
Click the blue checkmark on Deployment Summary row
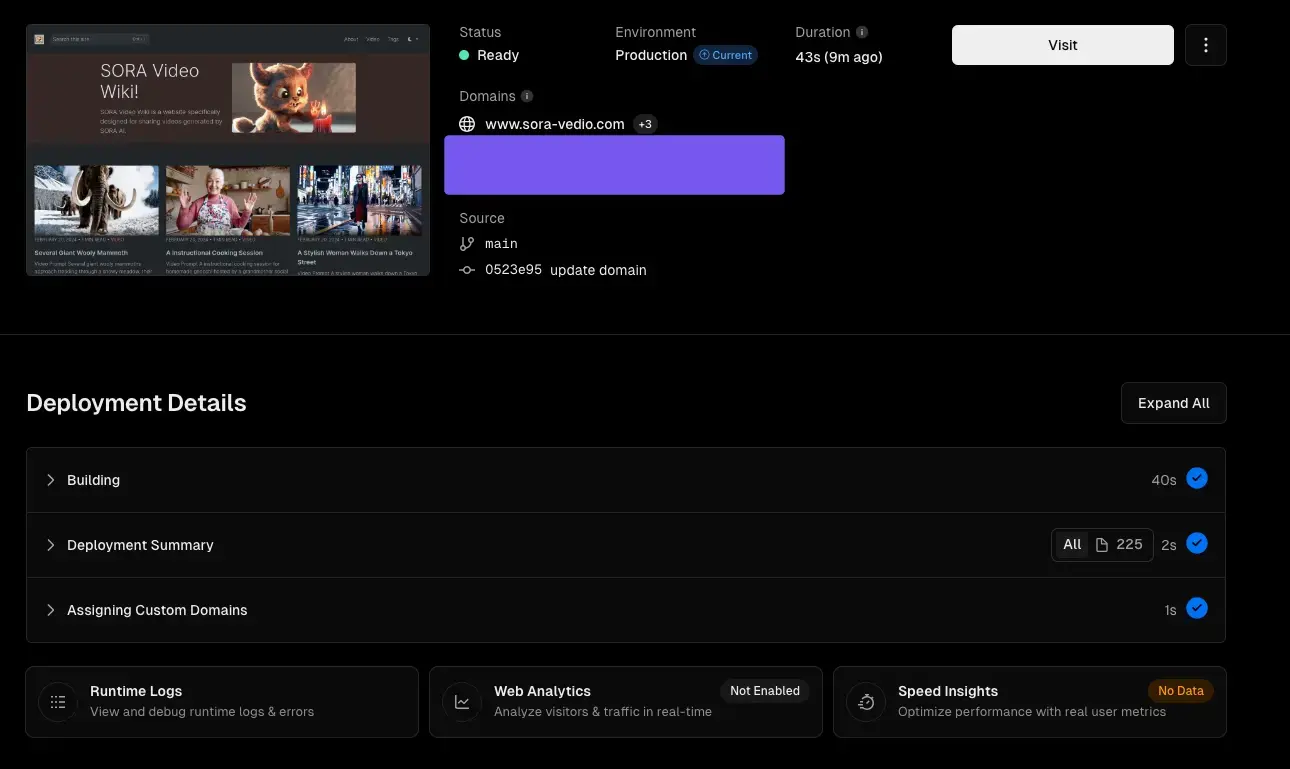pyautogui.click(x=1197, y=544)
